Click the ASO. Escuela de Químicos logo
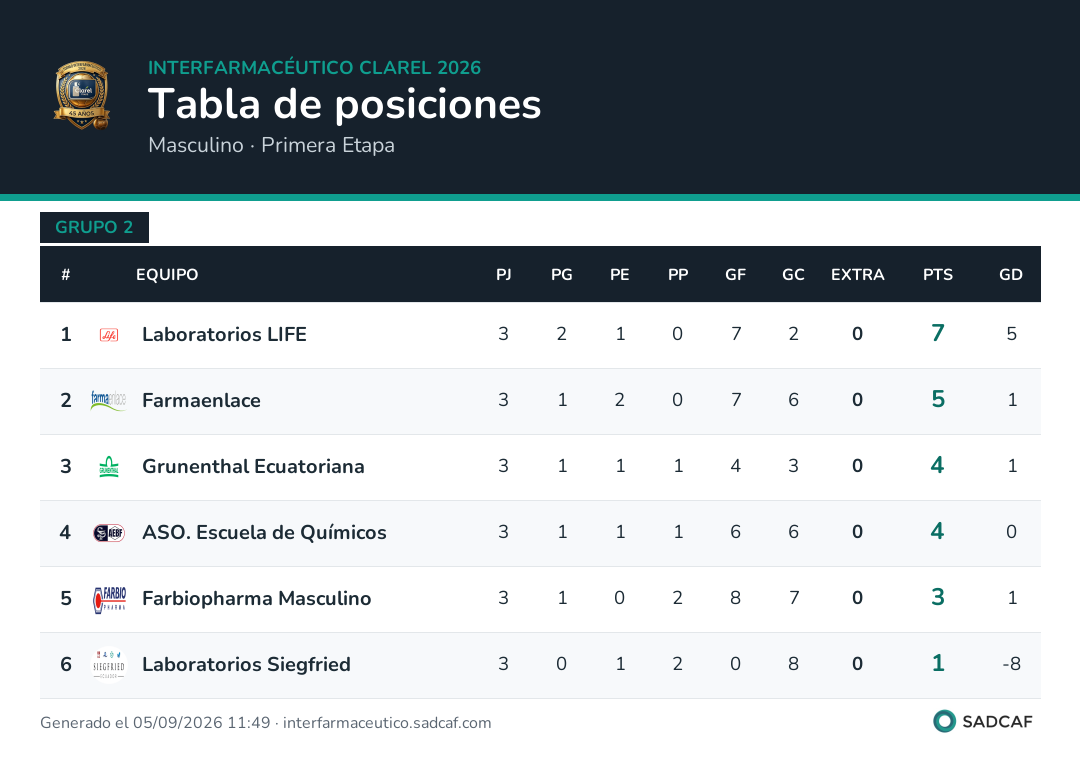1080x774 pixels. click(x=109, y=533)
